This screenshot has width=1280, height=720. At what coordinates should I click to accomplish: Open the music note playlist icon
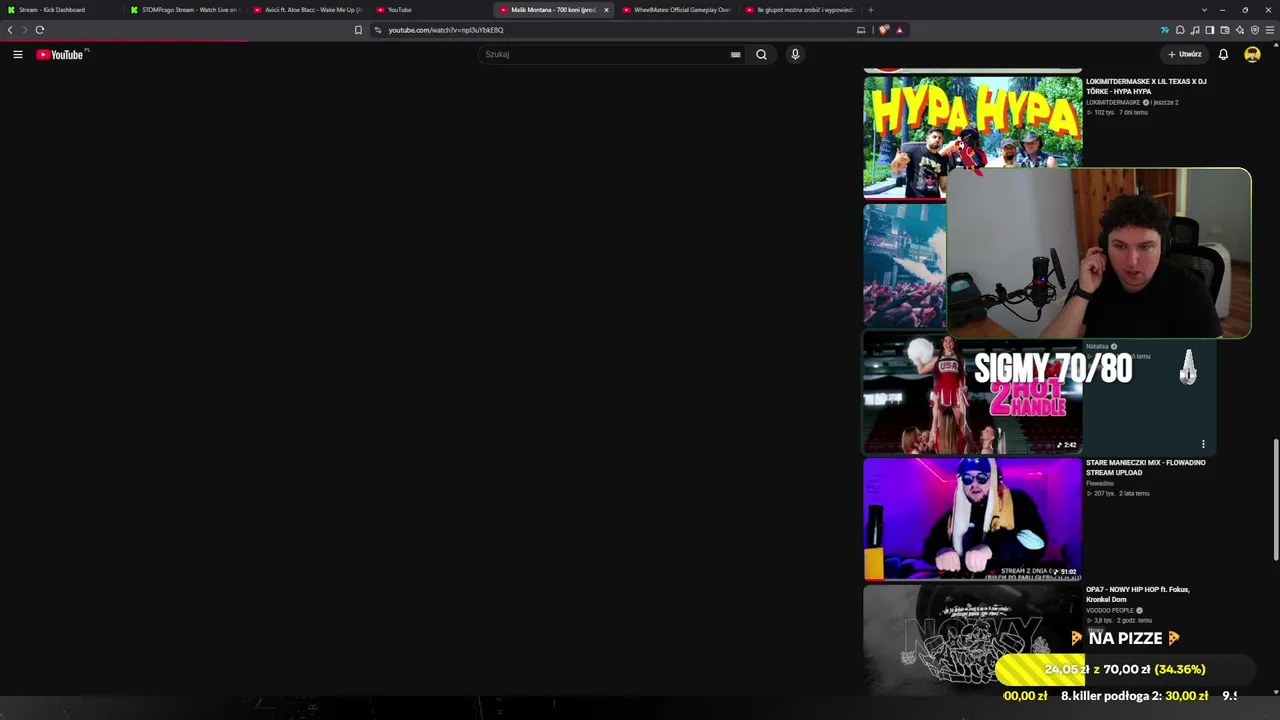coord(1195,30)
